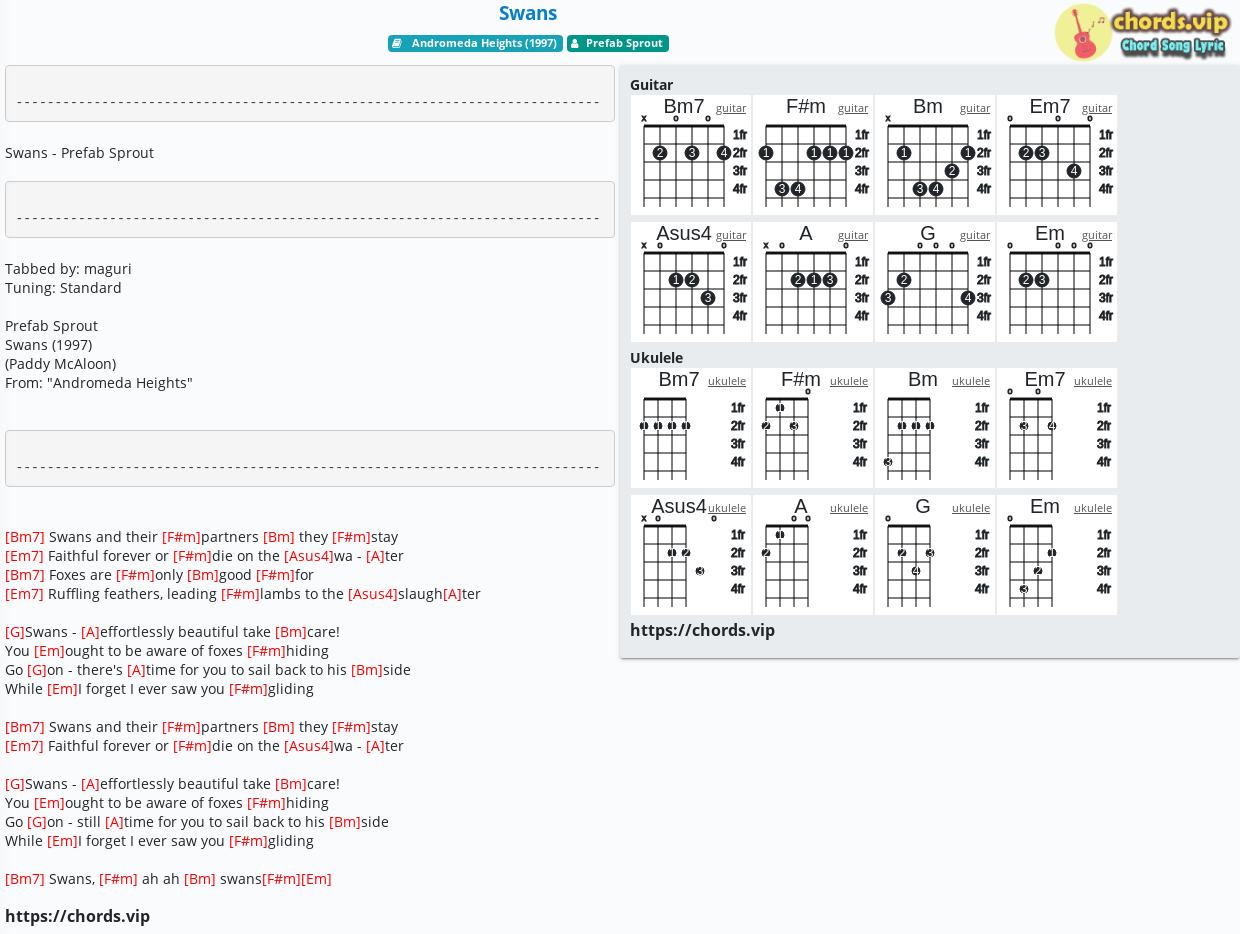The image size is (1240, 934).
Task: Click the [Em] chord ending the last lyric line
Action: coord(316,879)
